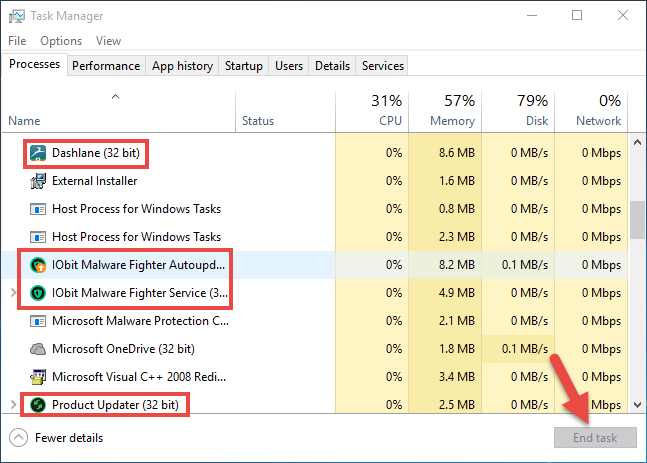Click 4.9 MB memory value

(x=456, y=293)
